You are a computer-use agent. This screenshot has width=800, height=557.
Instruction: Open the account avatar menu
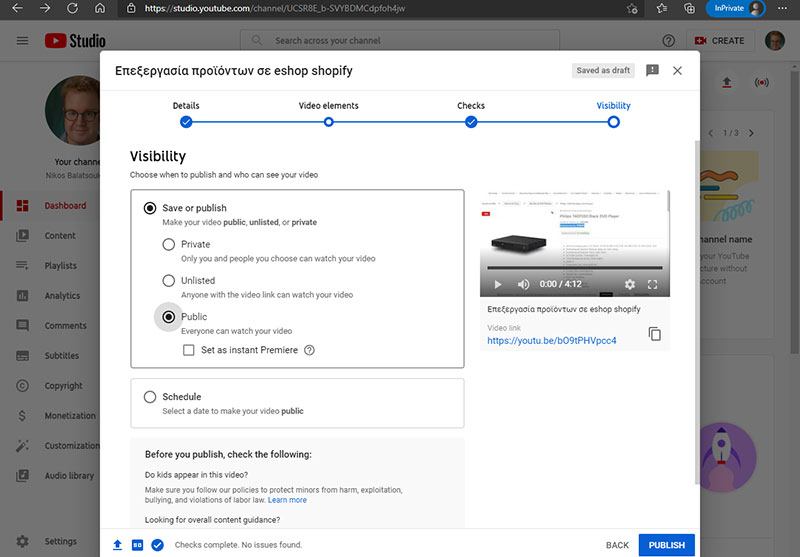pos(774,40)
